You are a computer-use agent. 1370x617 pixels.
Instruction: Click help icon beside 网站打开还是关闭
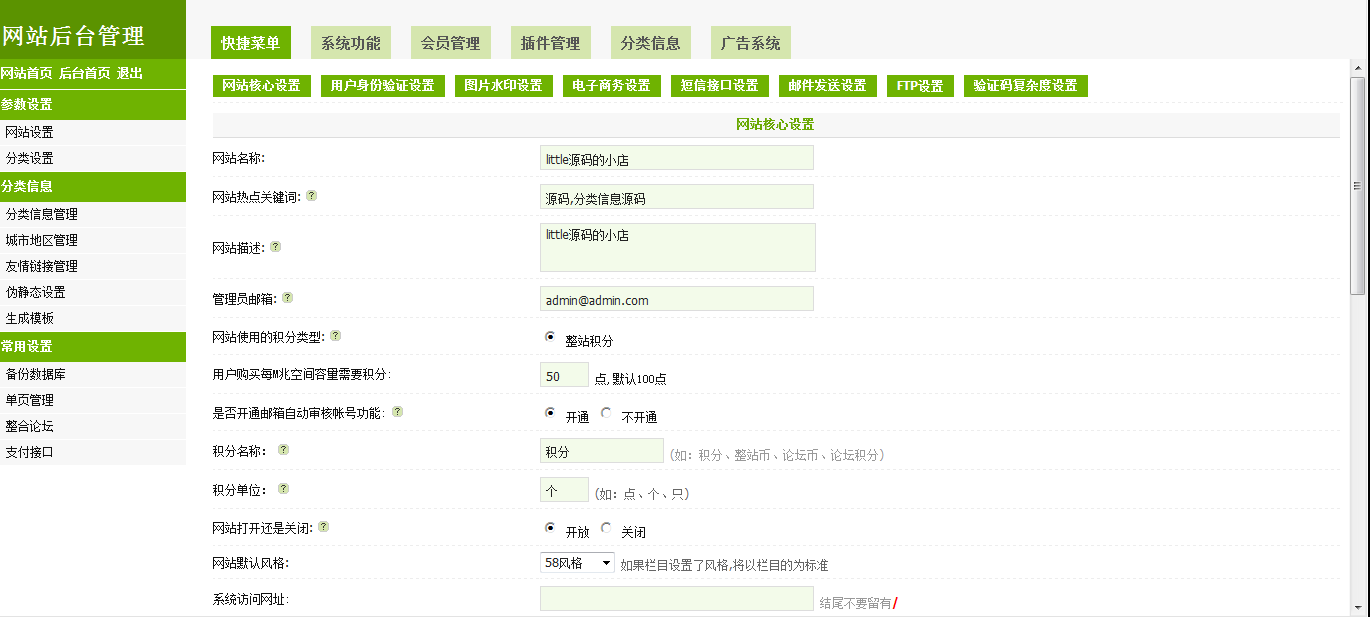click(324, 526)
